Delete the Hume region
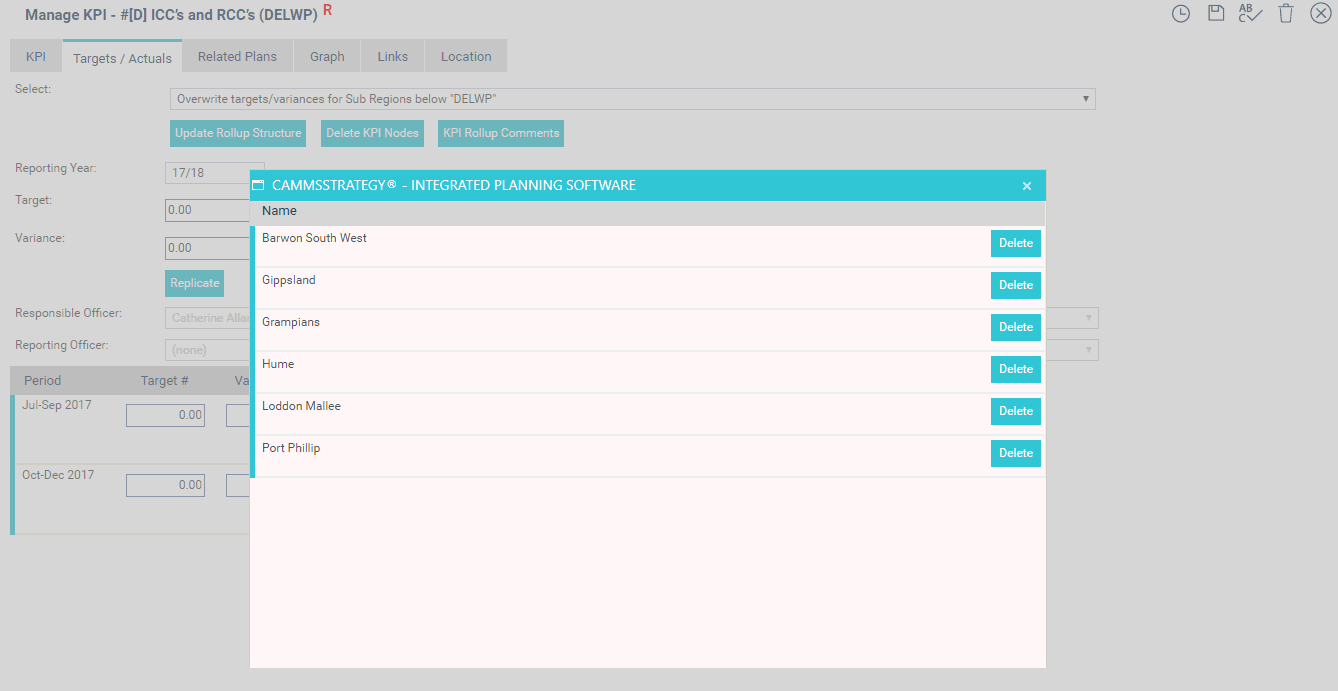 (x=1015, y=369)
